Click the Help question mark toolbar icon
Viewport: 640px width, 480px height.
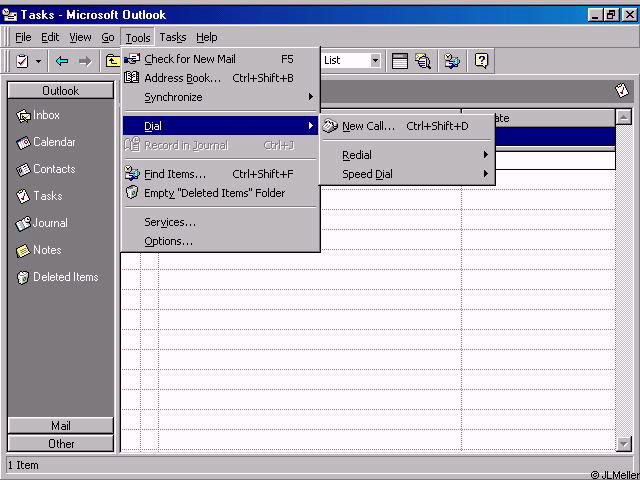(482, 61)
